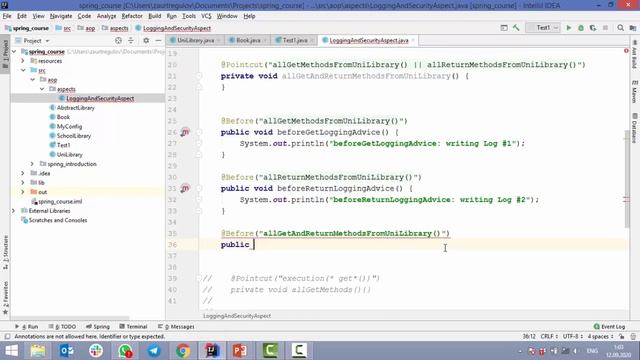Switch to the UniLibrary.java tab

pos(195,40)
